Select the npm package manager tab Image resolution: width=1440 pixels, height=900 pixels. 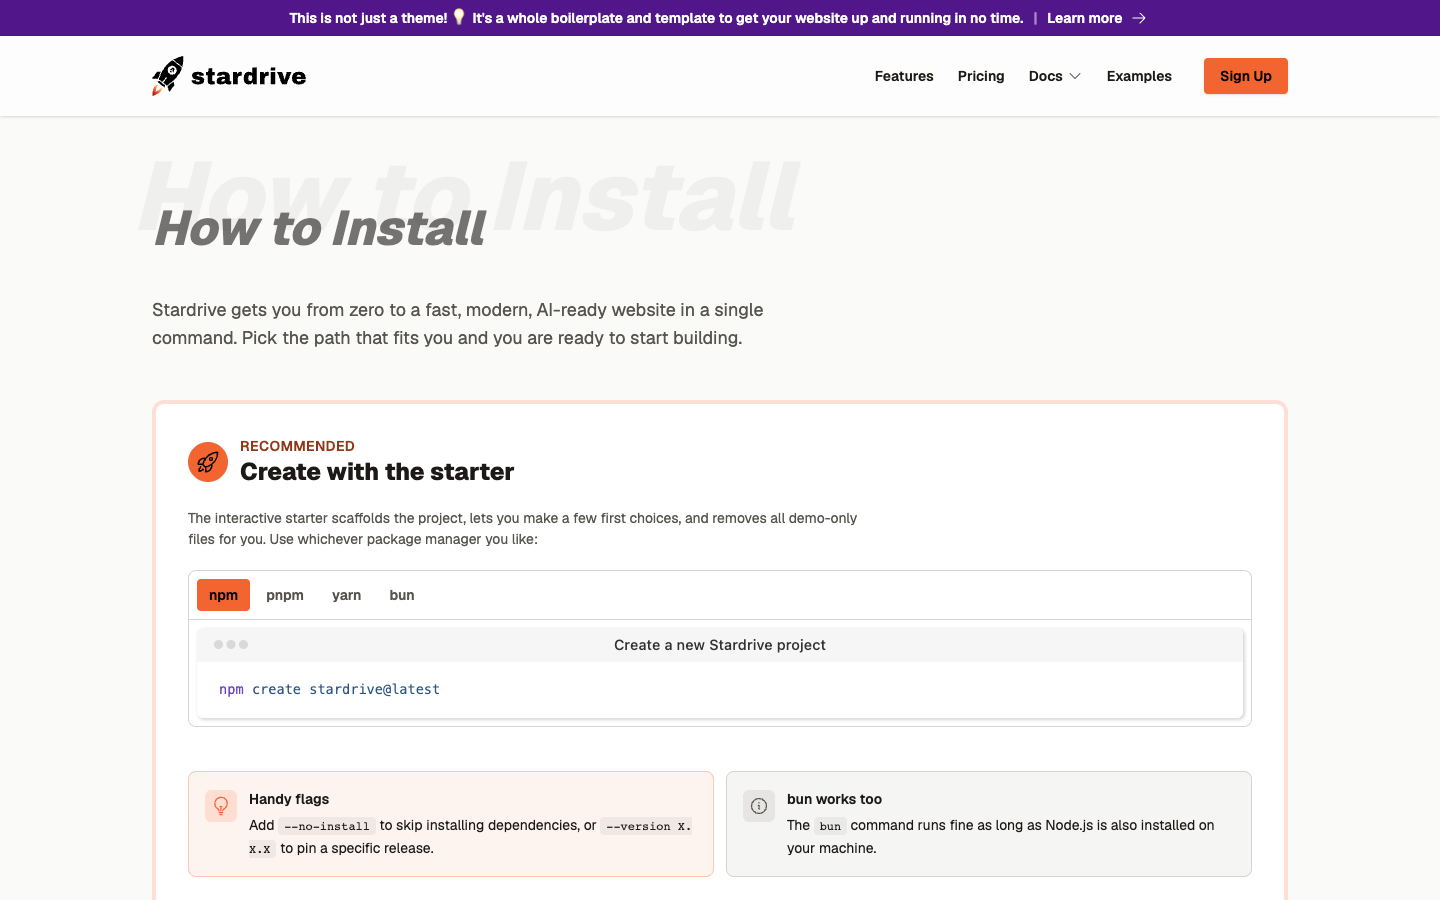(x=223, y=595)
